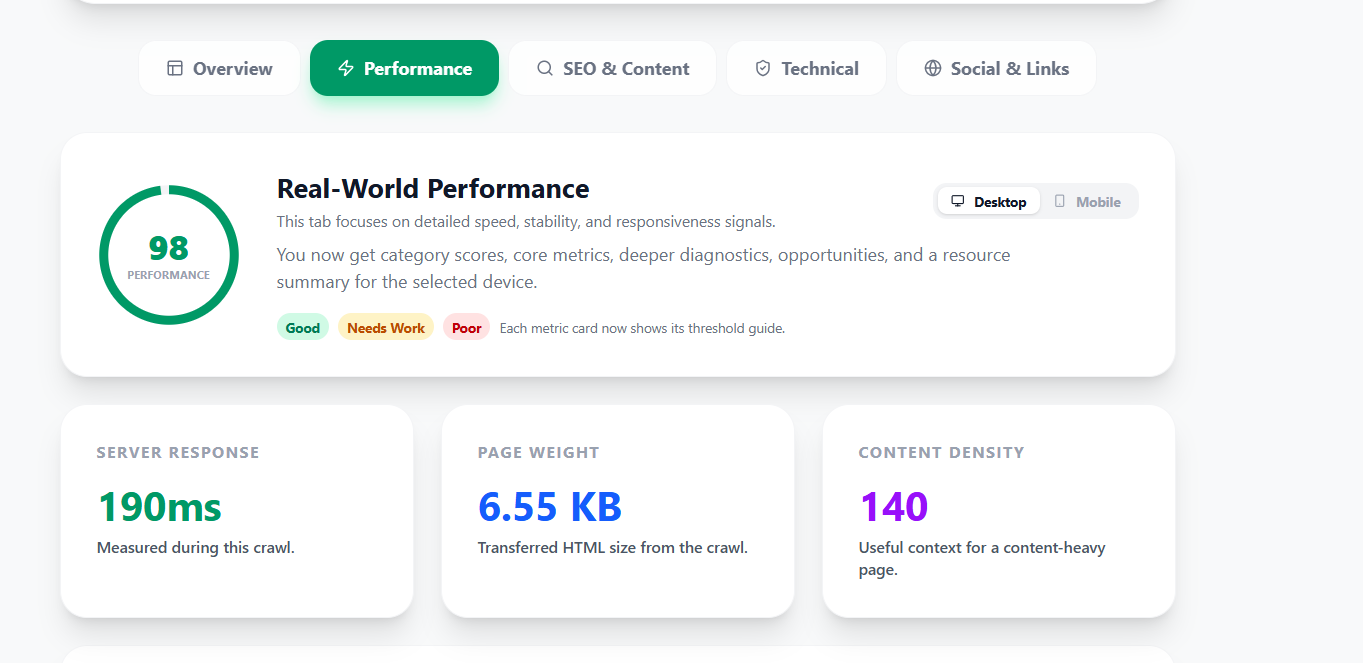Select the lightning bolt Performance icon
1363x663 pixels.
(x=346, y=68)
